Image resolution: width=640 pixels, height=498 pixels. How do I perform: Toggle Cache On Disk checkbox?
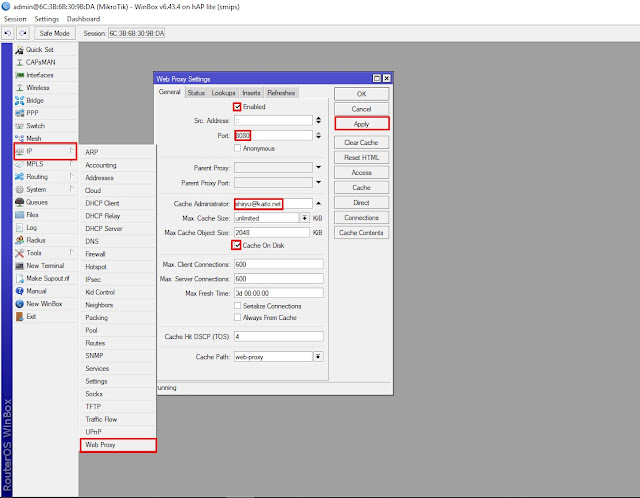click(x=237, y=245)
